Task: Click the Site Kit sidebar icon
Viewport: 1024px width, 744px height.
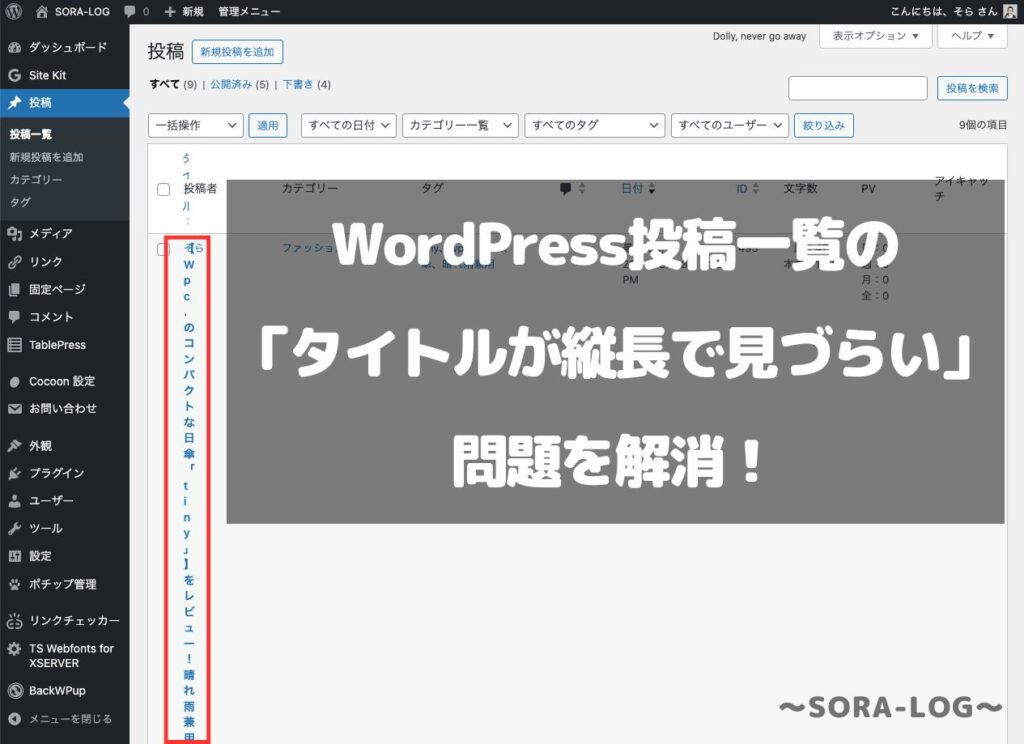Action: [14, 75]
